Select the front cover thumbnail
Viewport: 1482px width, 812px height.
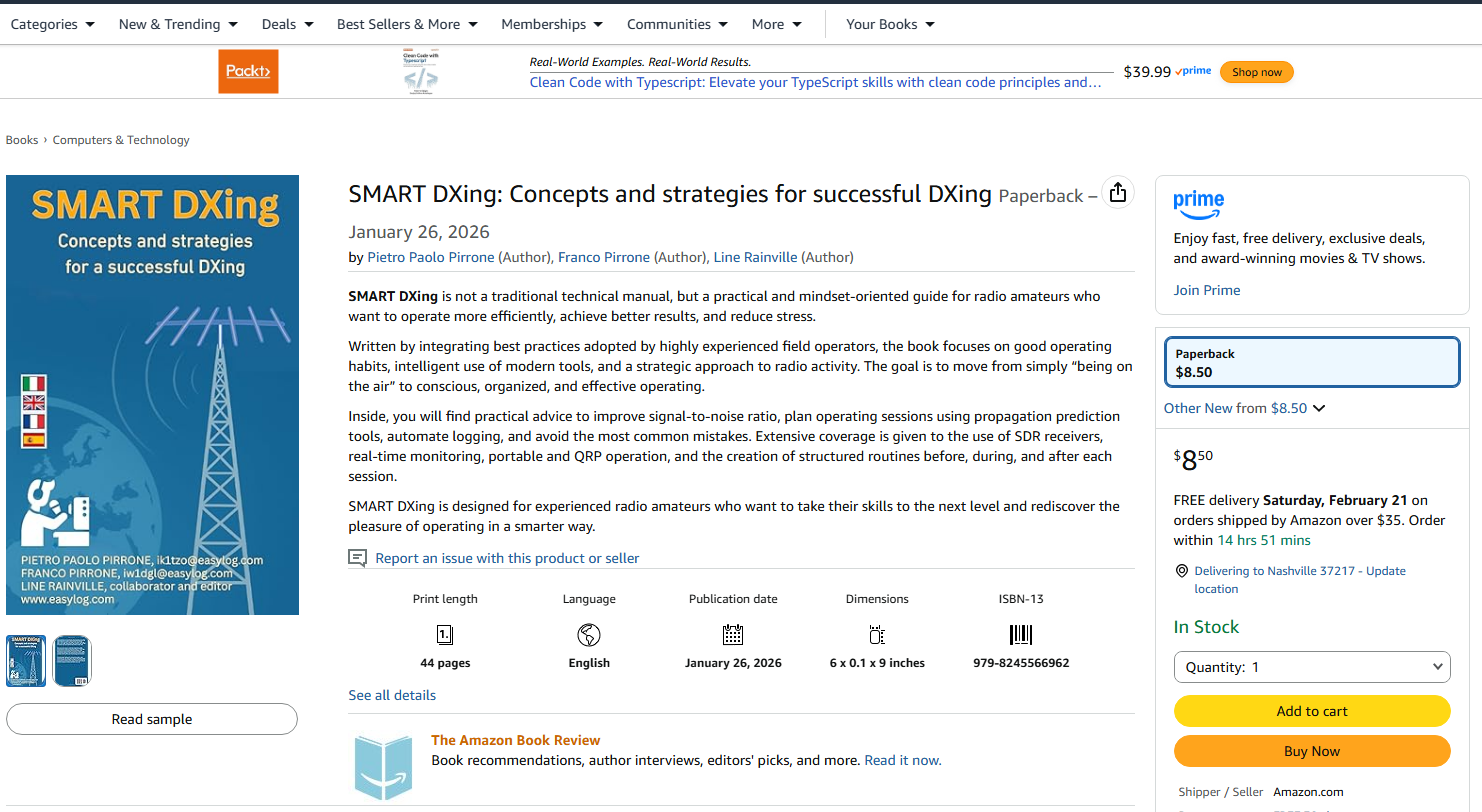(x=26, y=661)
